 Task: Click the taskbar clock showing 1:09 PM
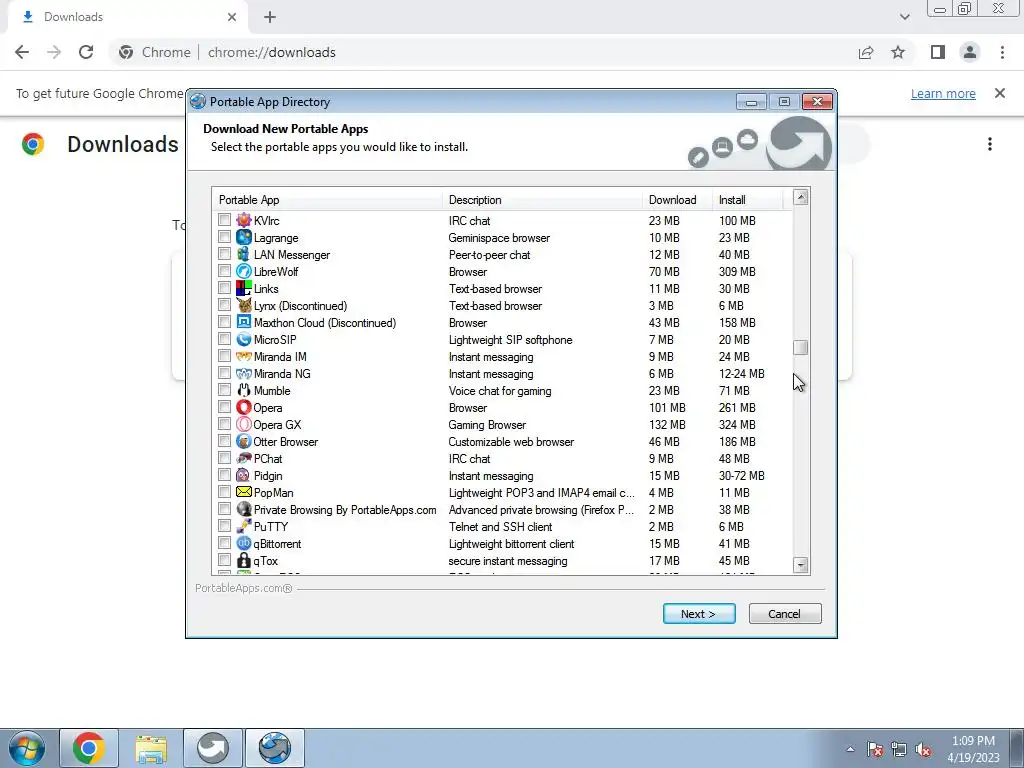[973, 749]
